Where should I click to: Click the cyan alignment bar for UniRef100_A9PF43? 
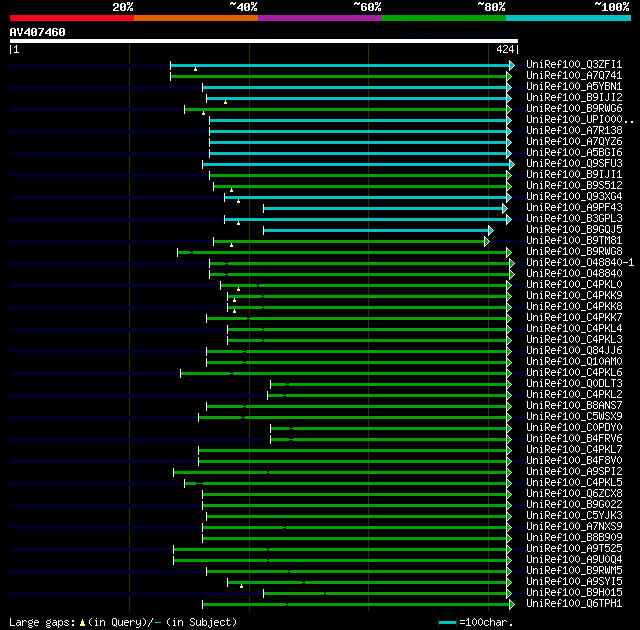(x=385, y=209)
